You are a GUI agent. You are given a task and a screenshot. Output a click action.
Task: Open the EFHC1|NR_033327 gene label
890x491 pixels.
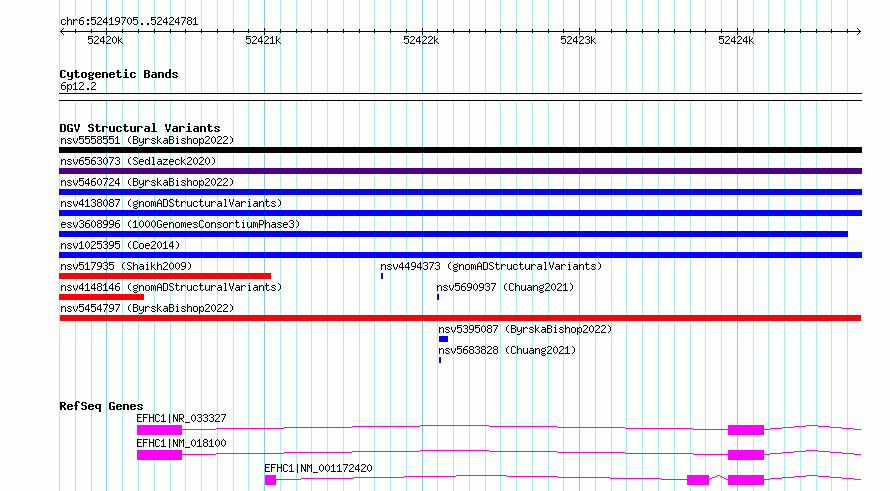[x=181, y=418]
